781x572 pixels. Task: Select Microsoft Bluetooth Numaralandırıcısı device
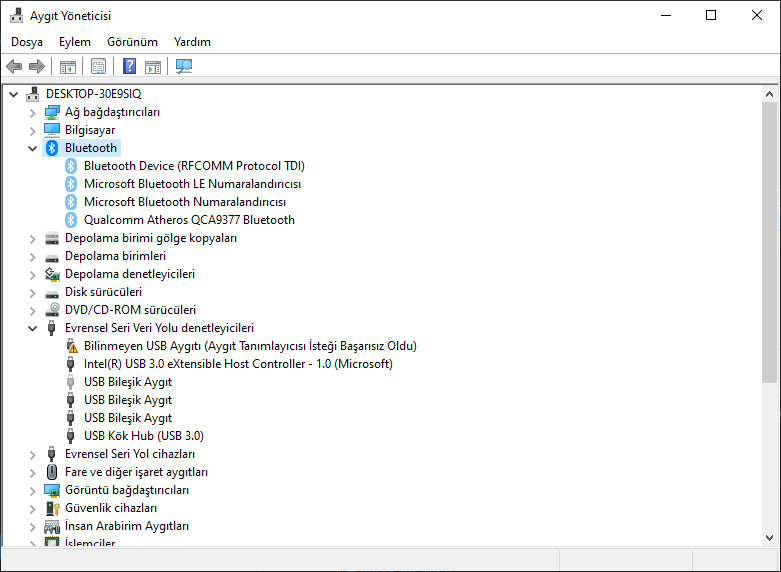(x=185, y=202)
